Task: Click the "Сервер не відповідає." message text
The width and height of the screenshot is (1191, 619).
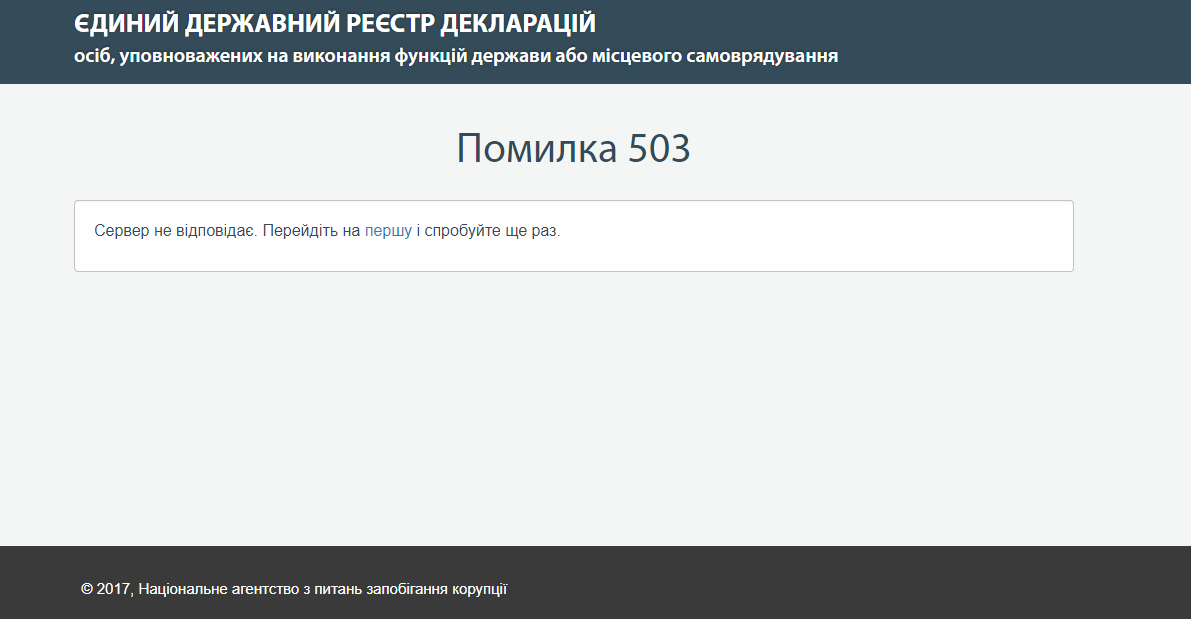Action: point(176,231)
